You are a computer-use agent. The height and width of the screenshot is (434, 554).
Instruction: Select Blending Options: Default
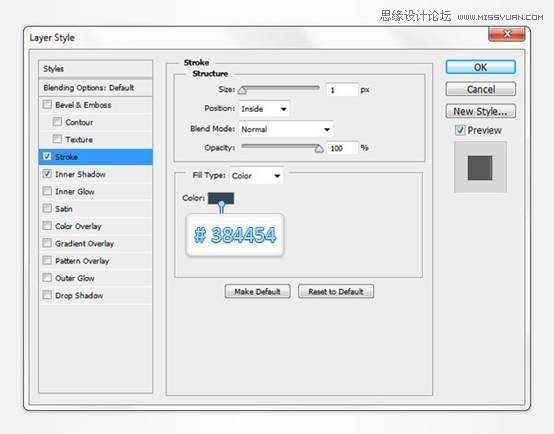coord(95,88)
